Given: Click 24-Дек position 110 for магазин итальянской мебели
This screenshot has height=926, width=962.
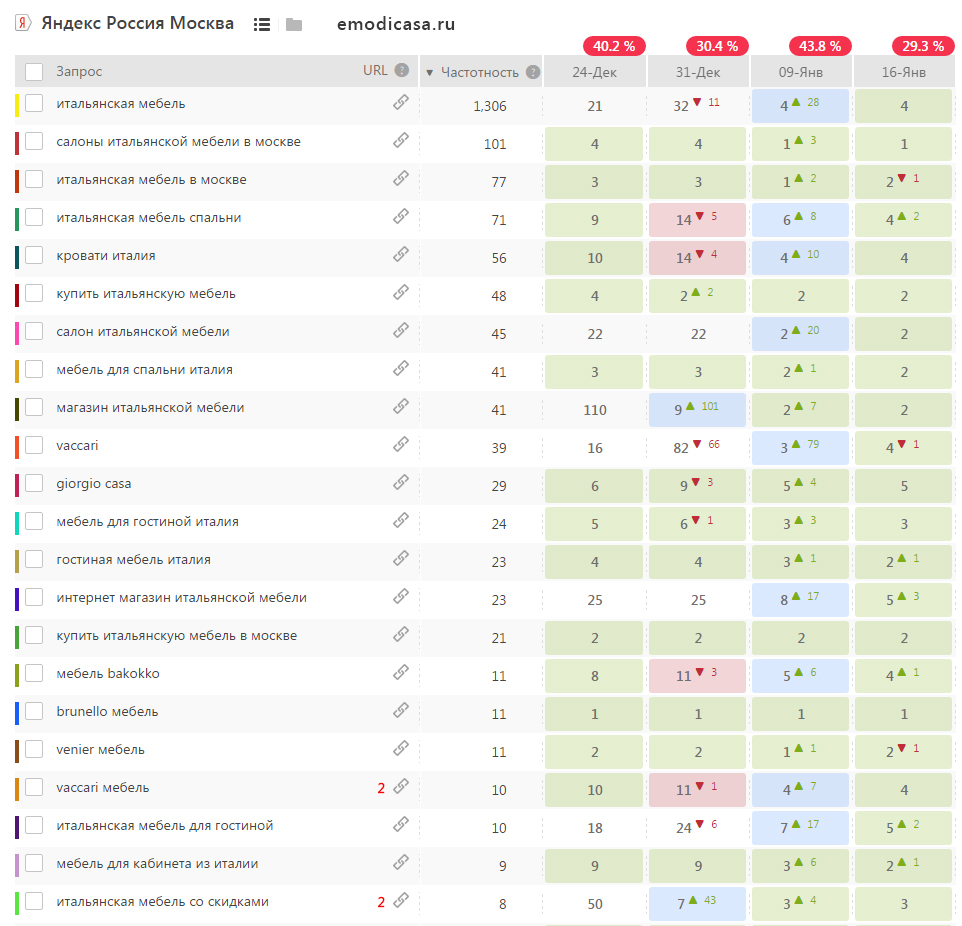Looking at the screenshot, I should point(595,410).
